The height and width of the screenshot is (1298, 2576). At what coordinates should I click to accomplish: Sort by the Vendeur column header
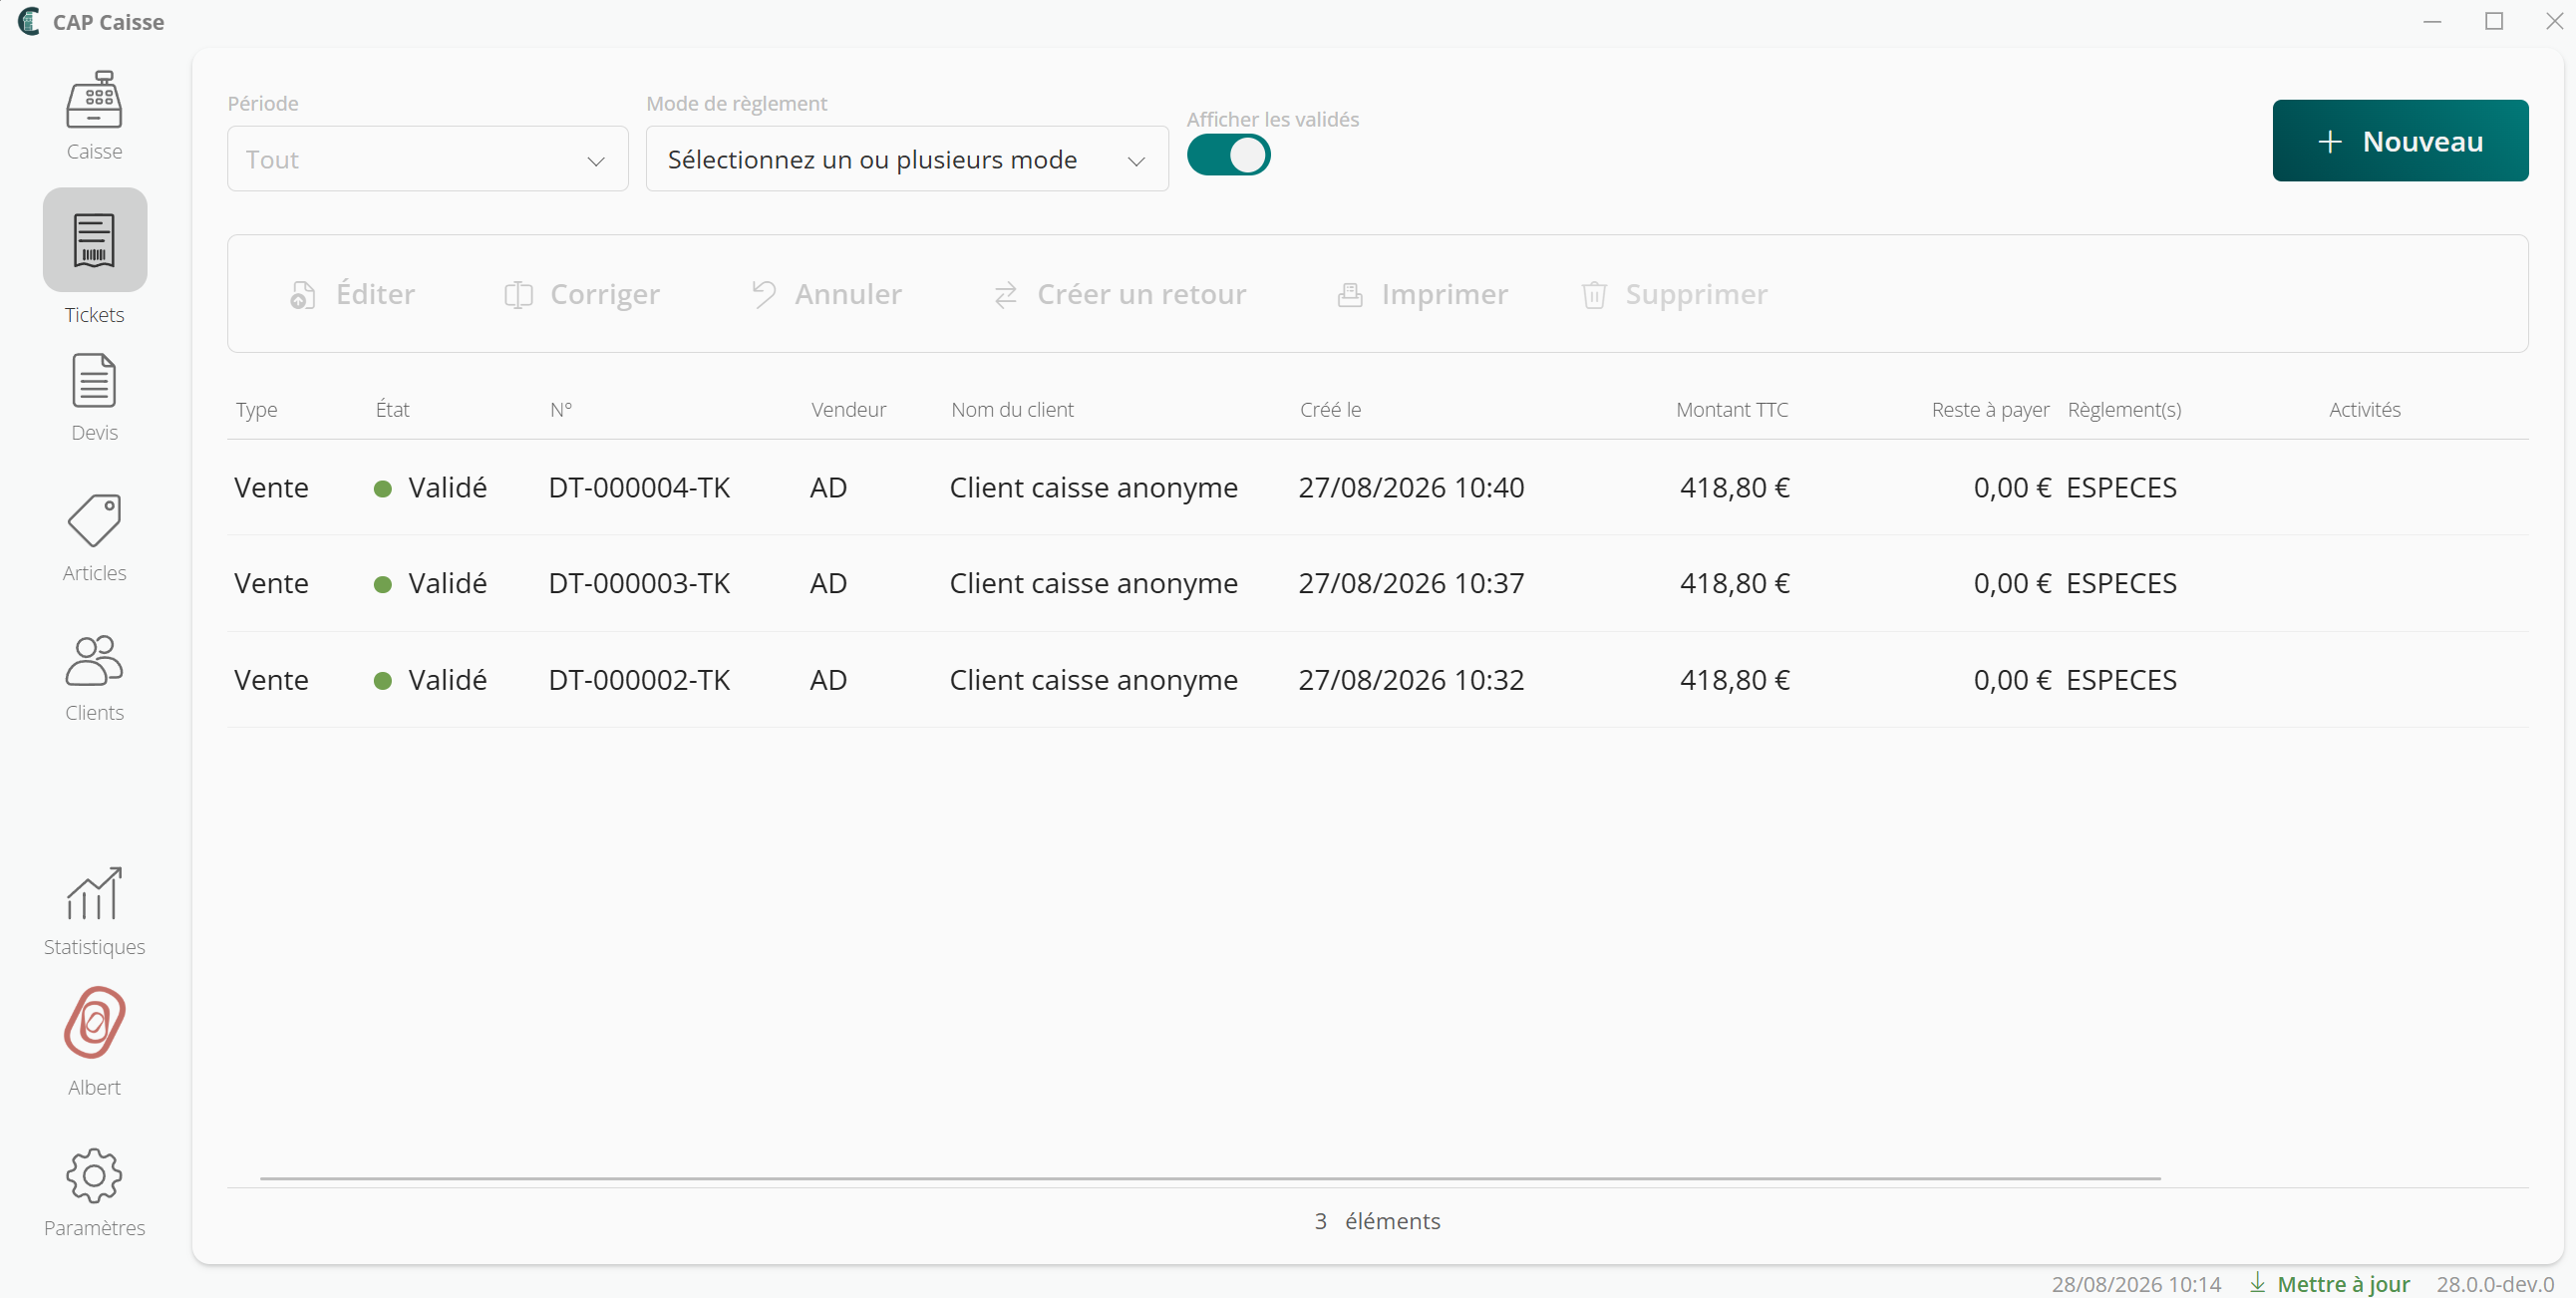tap(848, 410)
